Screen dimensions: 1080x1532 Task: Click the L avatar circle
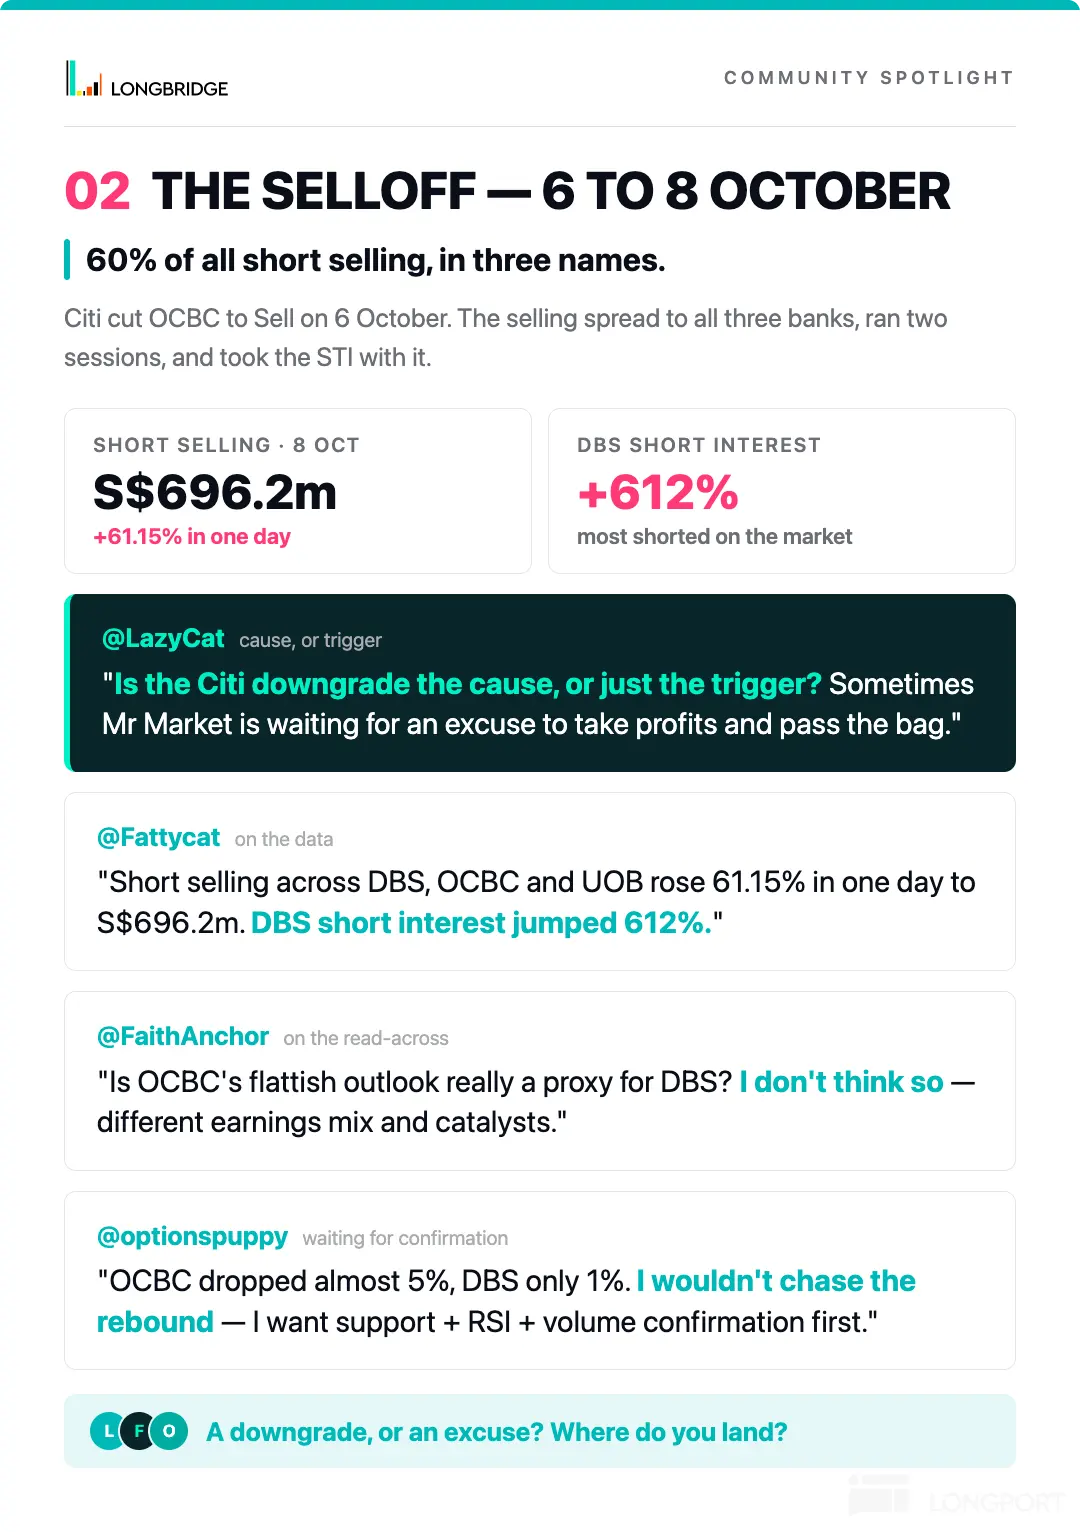[109, 1431]
